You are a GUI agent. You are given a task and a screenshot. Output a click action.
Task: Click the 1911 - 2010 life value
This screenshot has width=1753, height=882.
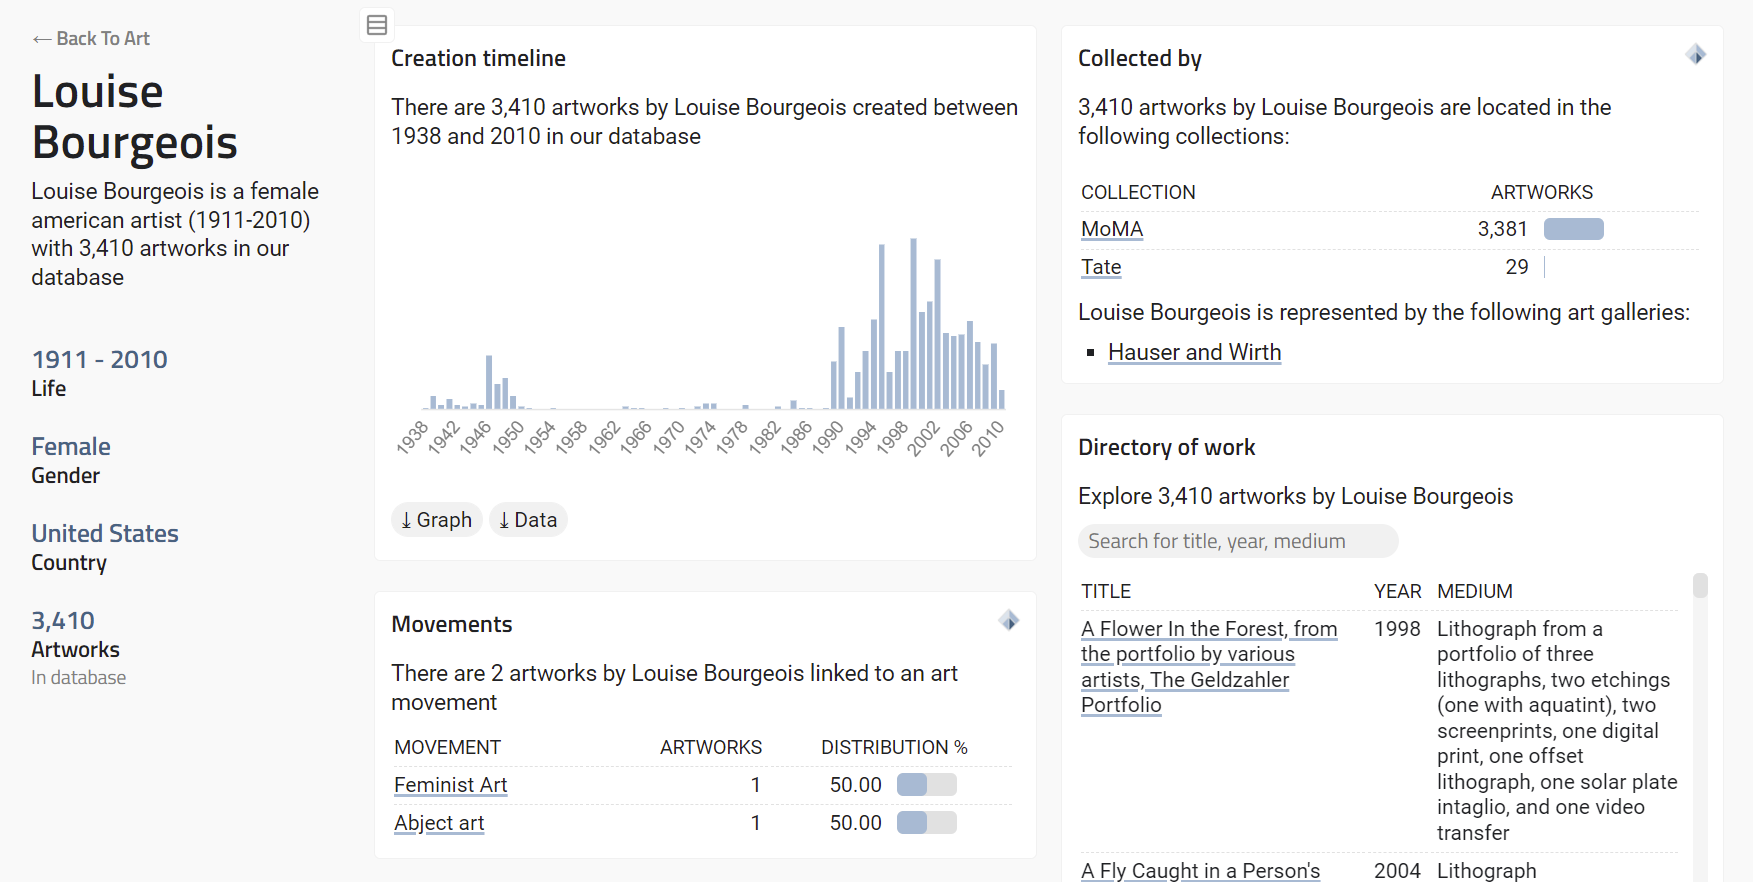click(99, 359)
